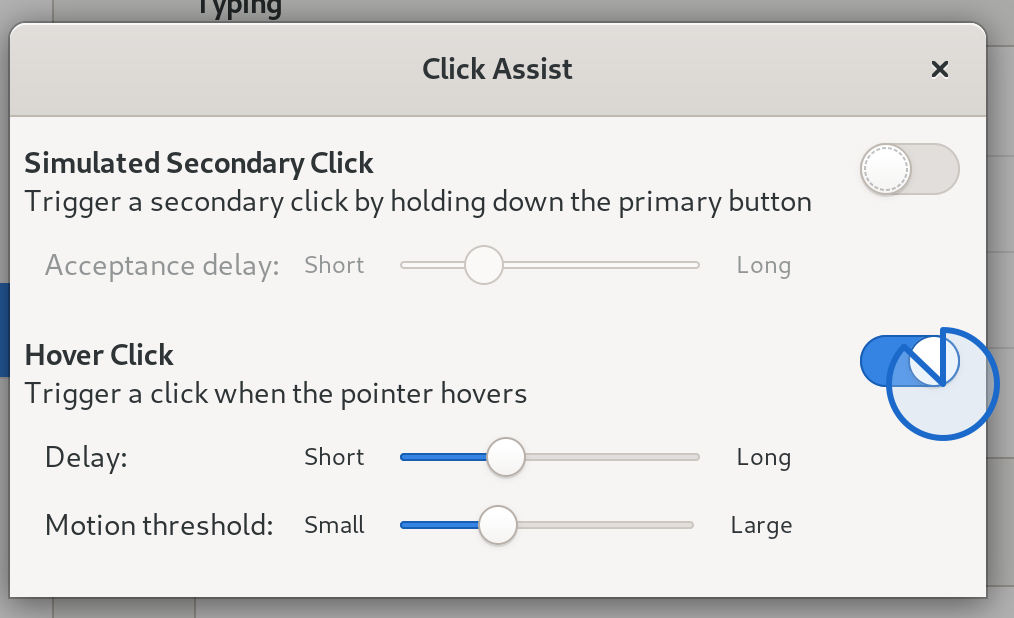
Task: Click the Long label beside Delay slider
Action: click(x=764, y=457)
